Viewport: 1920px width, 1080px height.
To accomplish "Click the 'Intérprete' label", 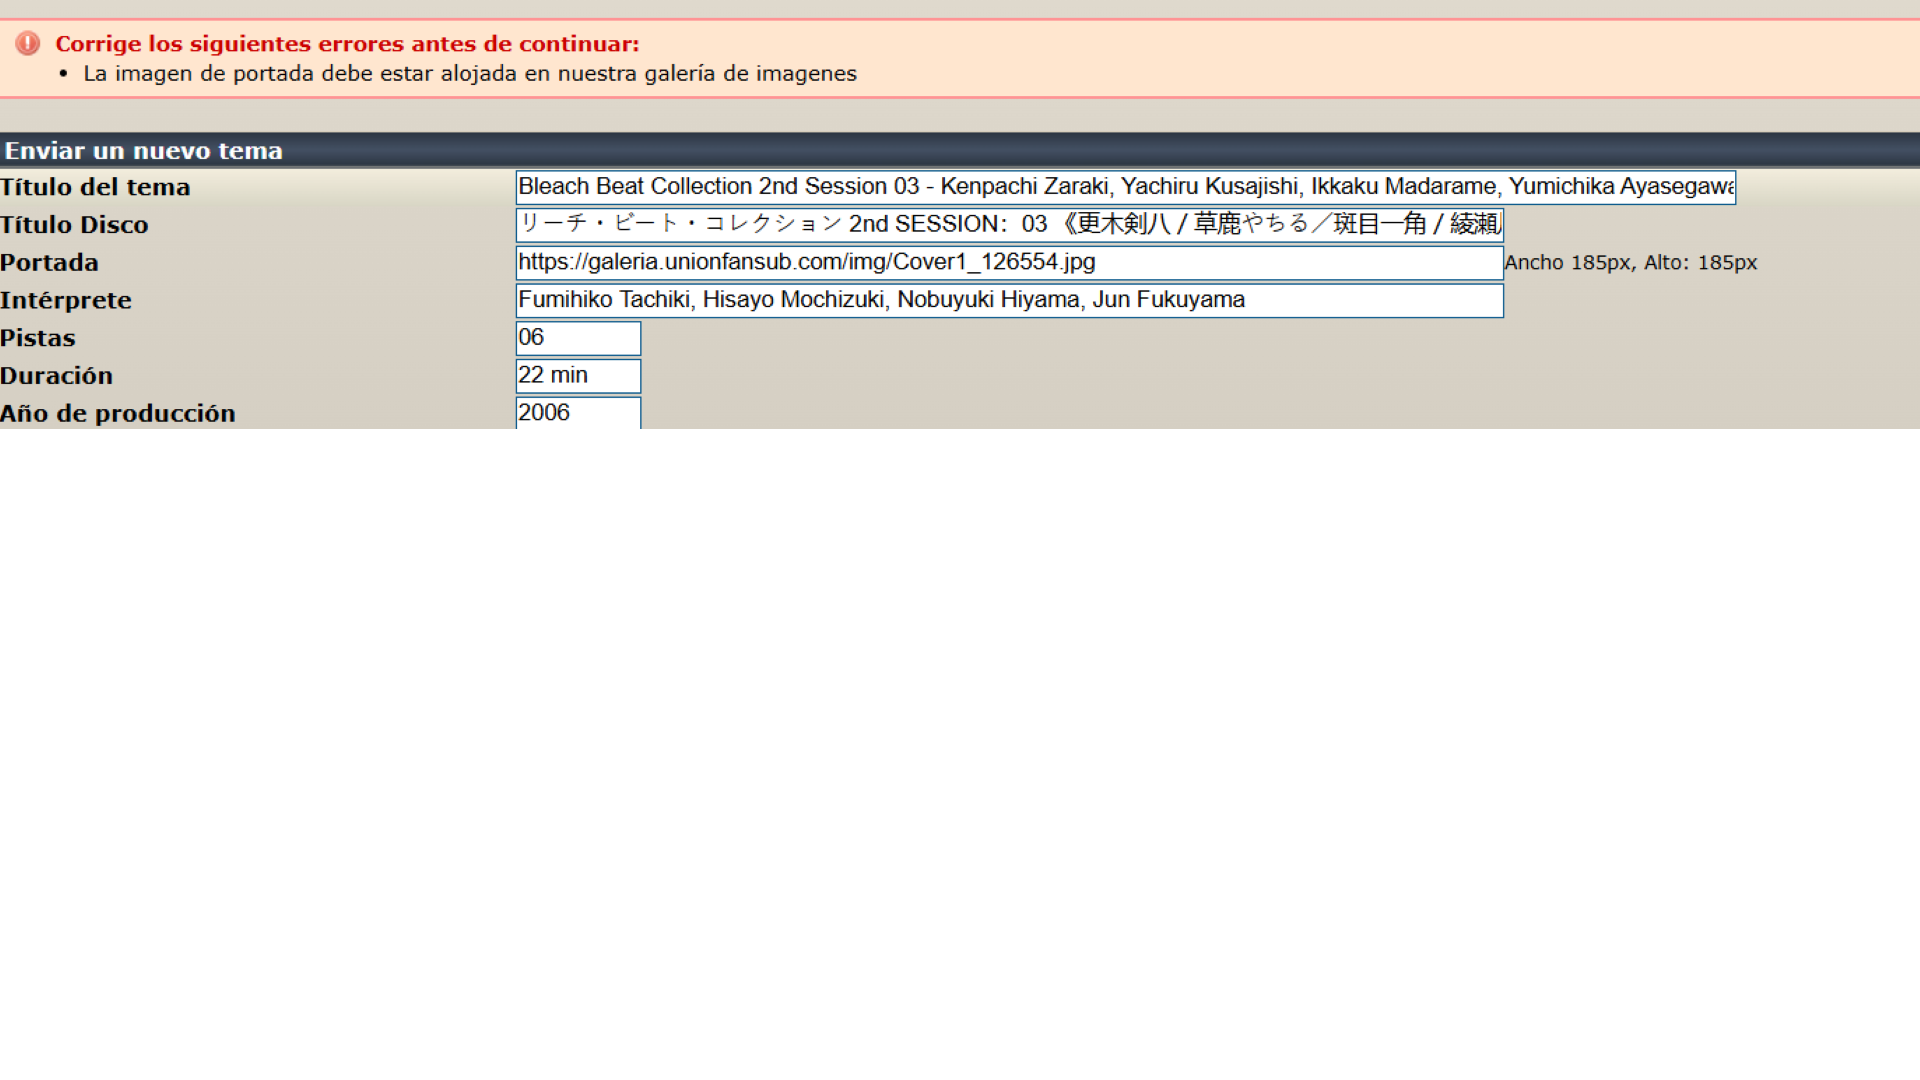I will point(66,300).
